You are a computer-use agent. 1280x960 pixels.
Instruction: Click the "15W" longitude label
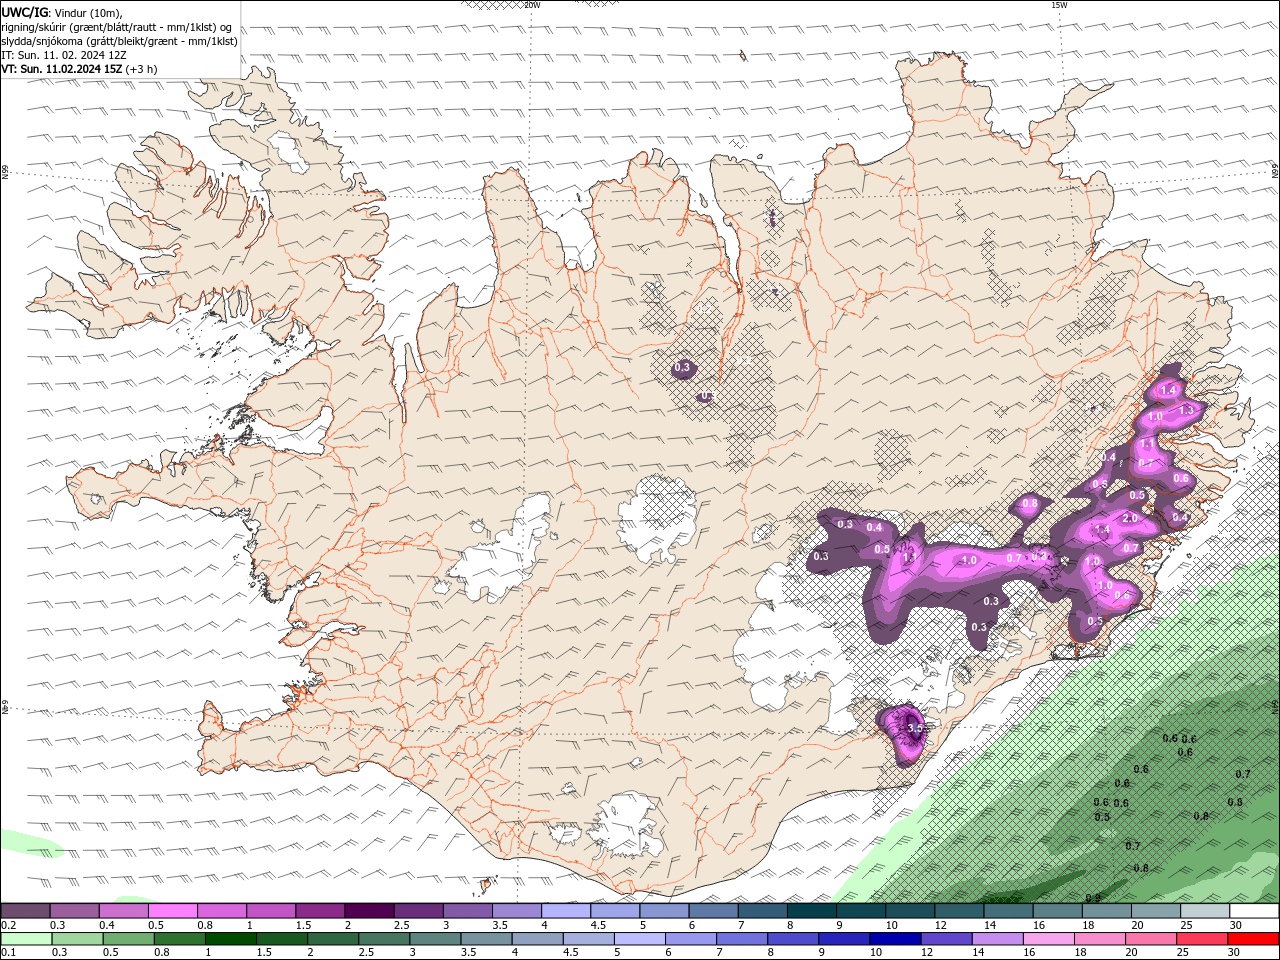click(x=1059, y=5)
